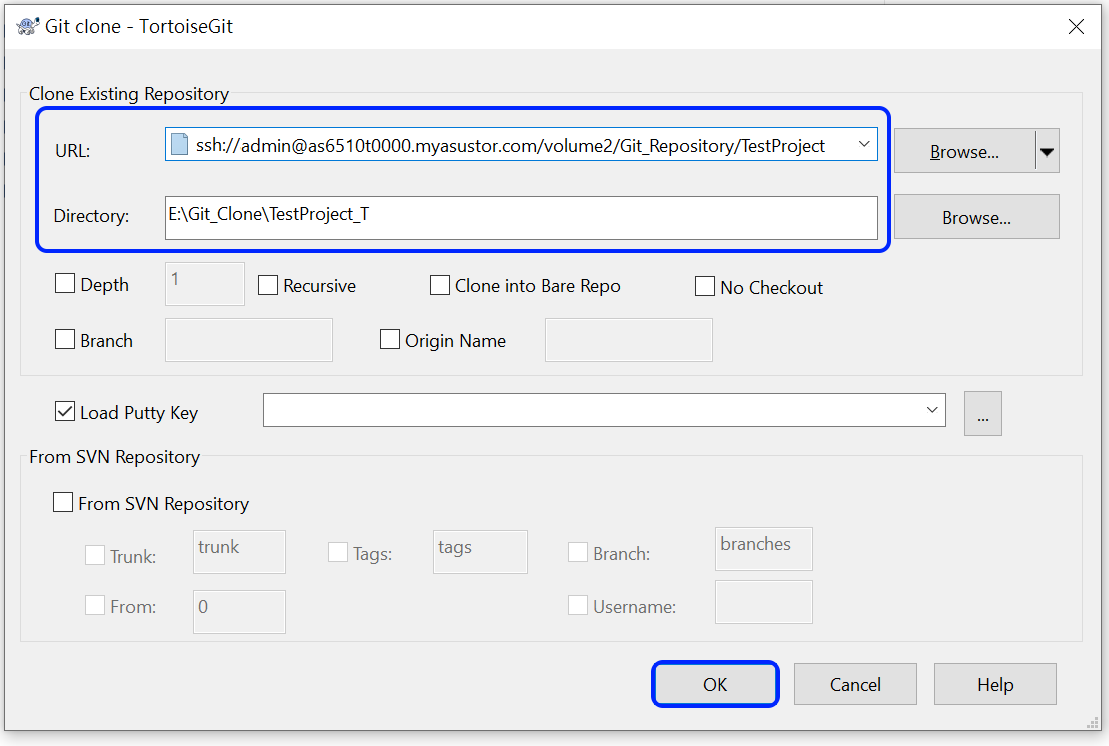This screenshot has width=1109, height=746.
Task: Open the URL Browse button's arrow menu
Action: (1047, 151)
